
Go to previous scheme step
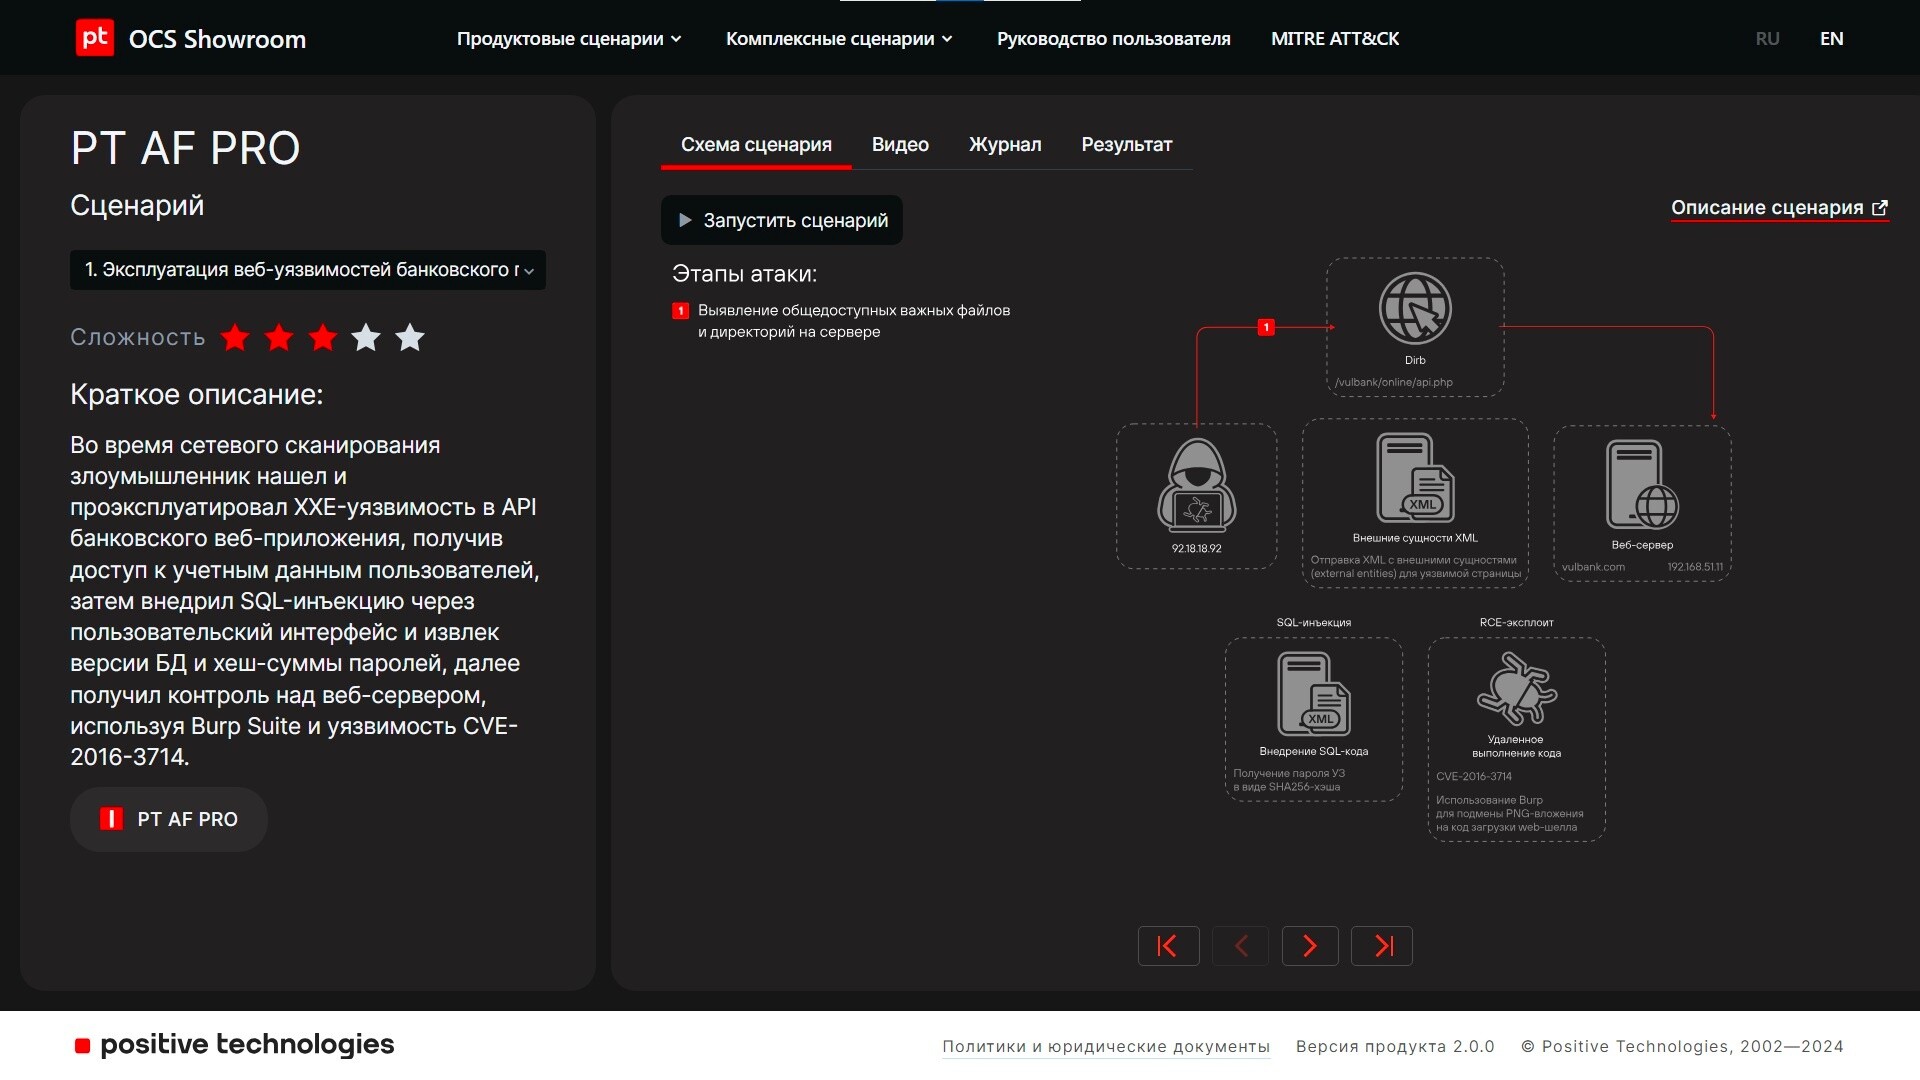1240,946
